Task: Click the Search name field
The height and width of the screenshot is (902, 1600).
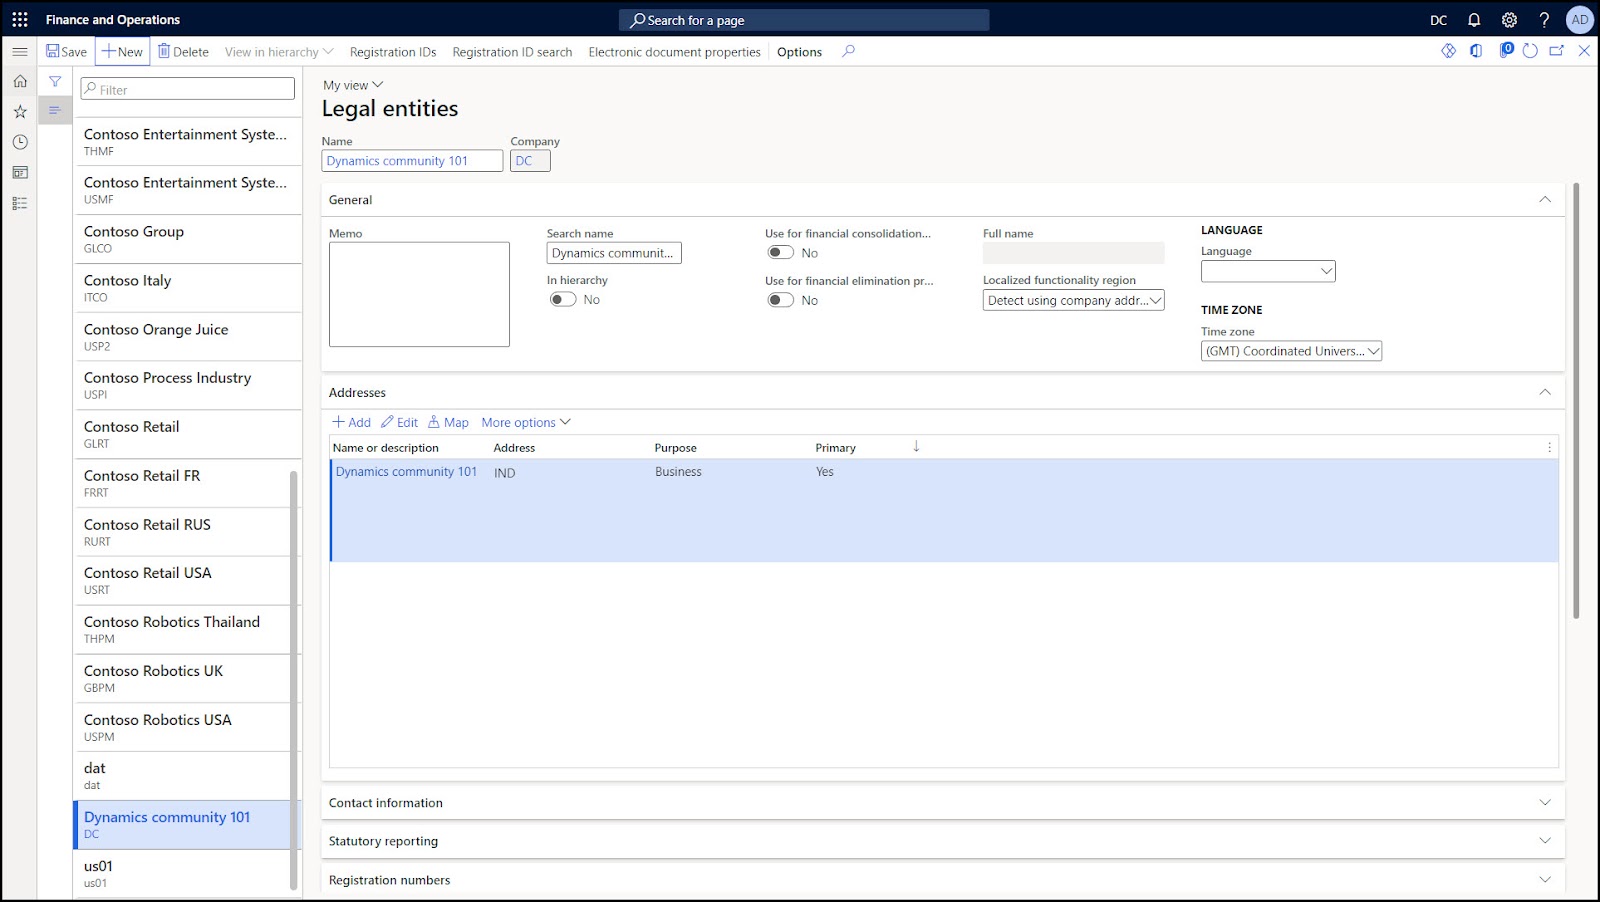Action: [614, 253]
